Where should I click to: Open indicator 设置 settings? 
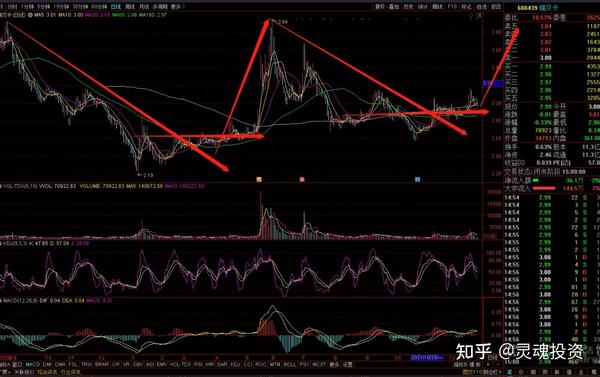pos(347,364)
